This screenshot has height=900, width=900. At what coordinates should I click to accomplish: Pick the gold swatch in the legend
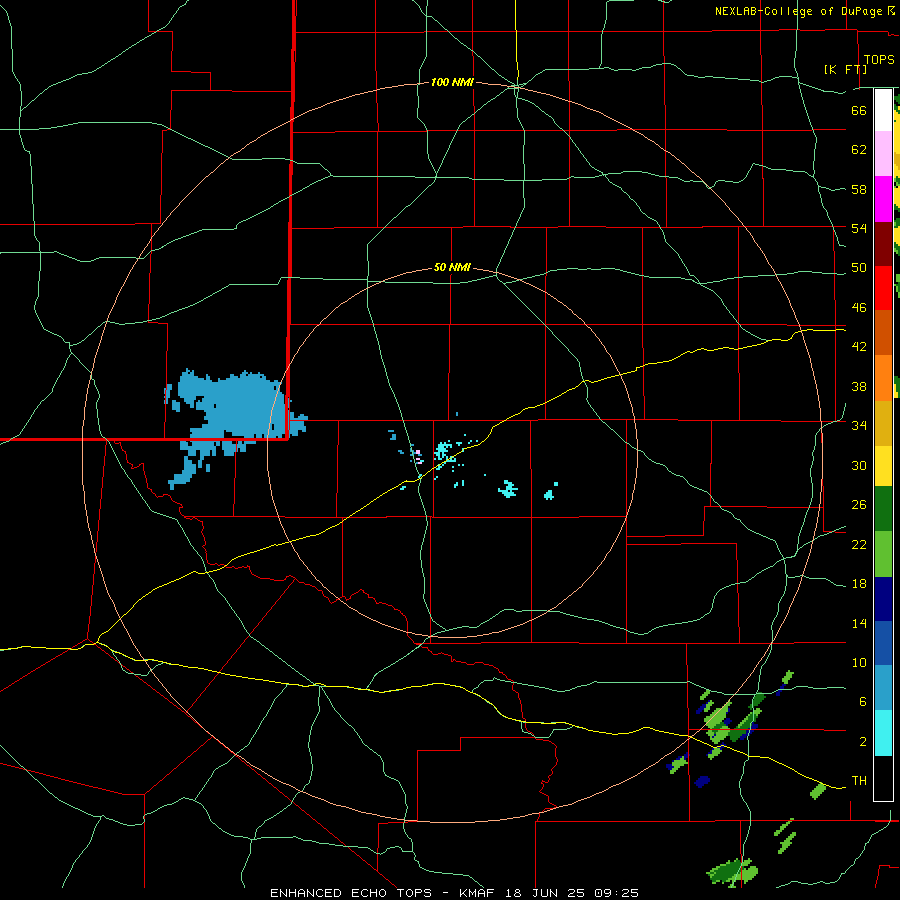coord(883,423)
